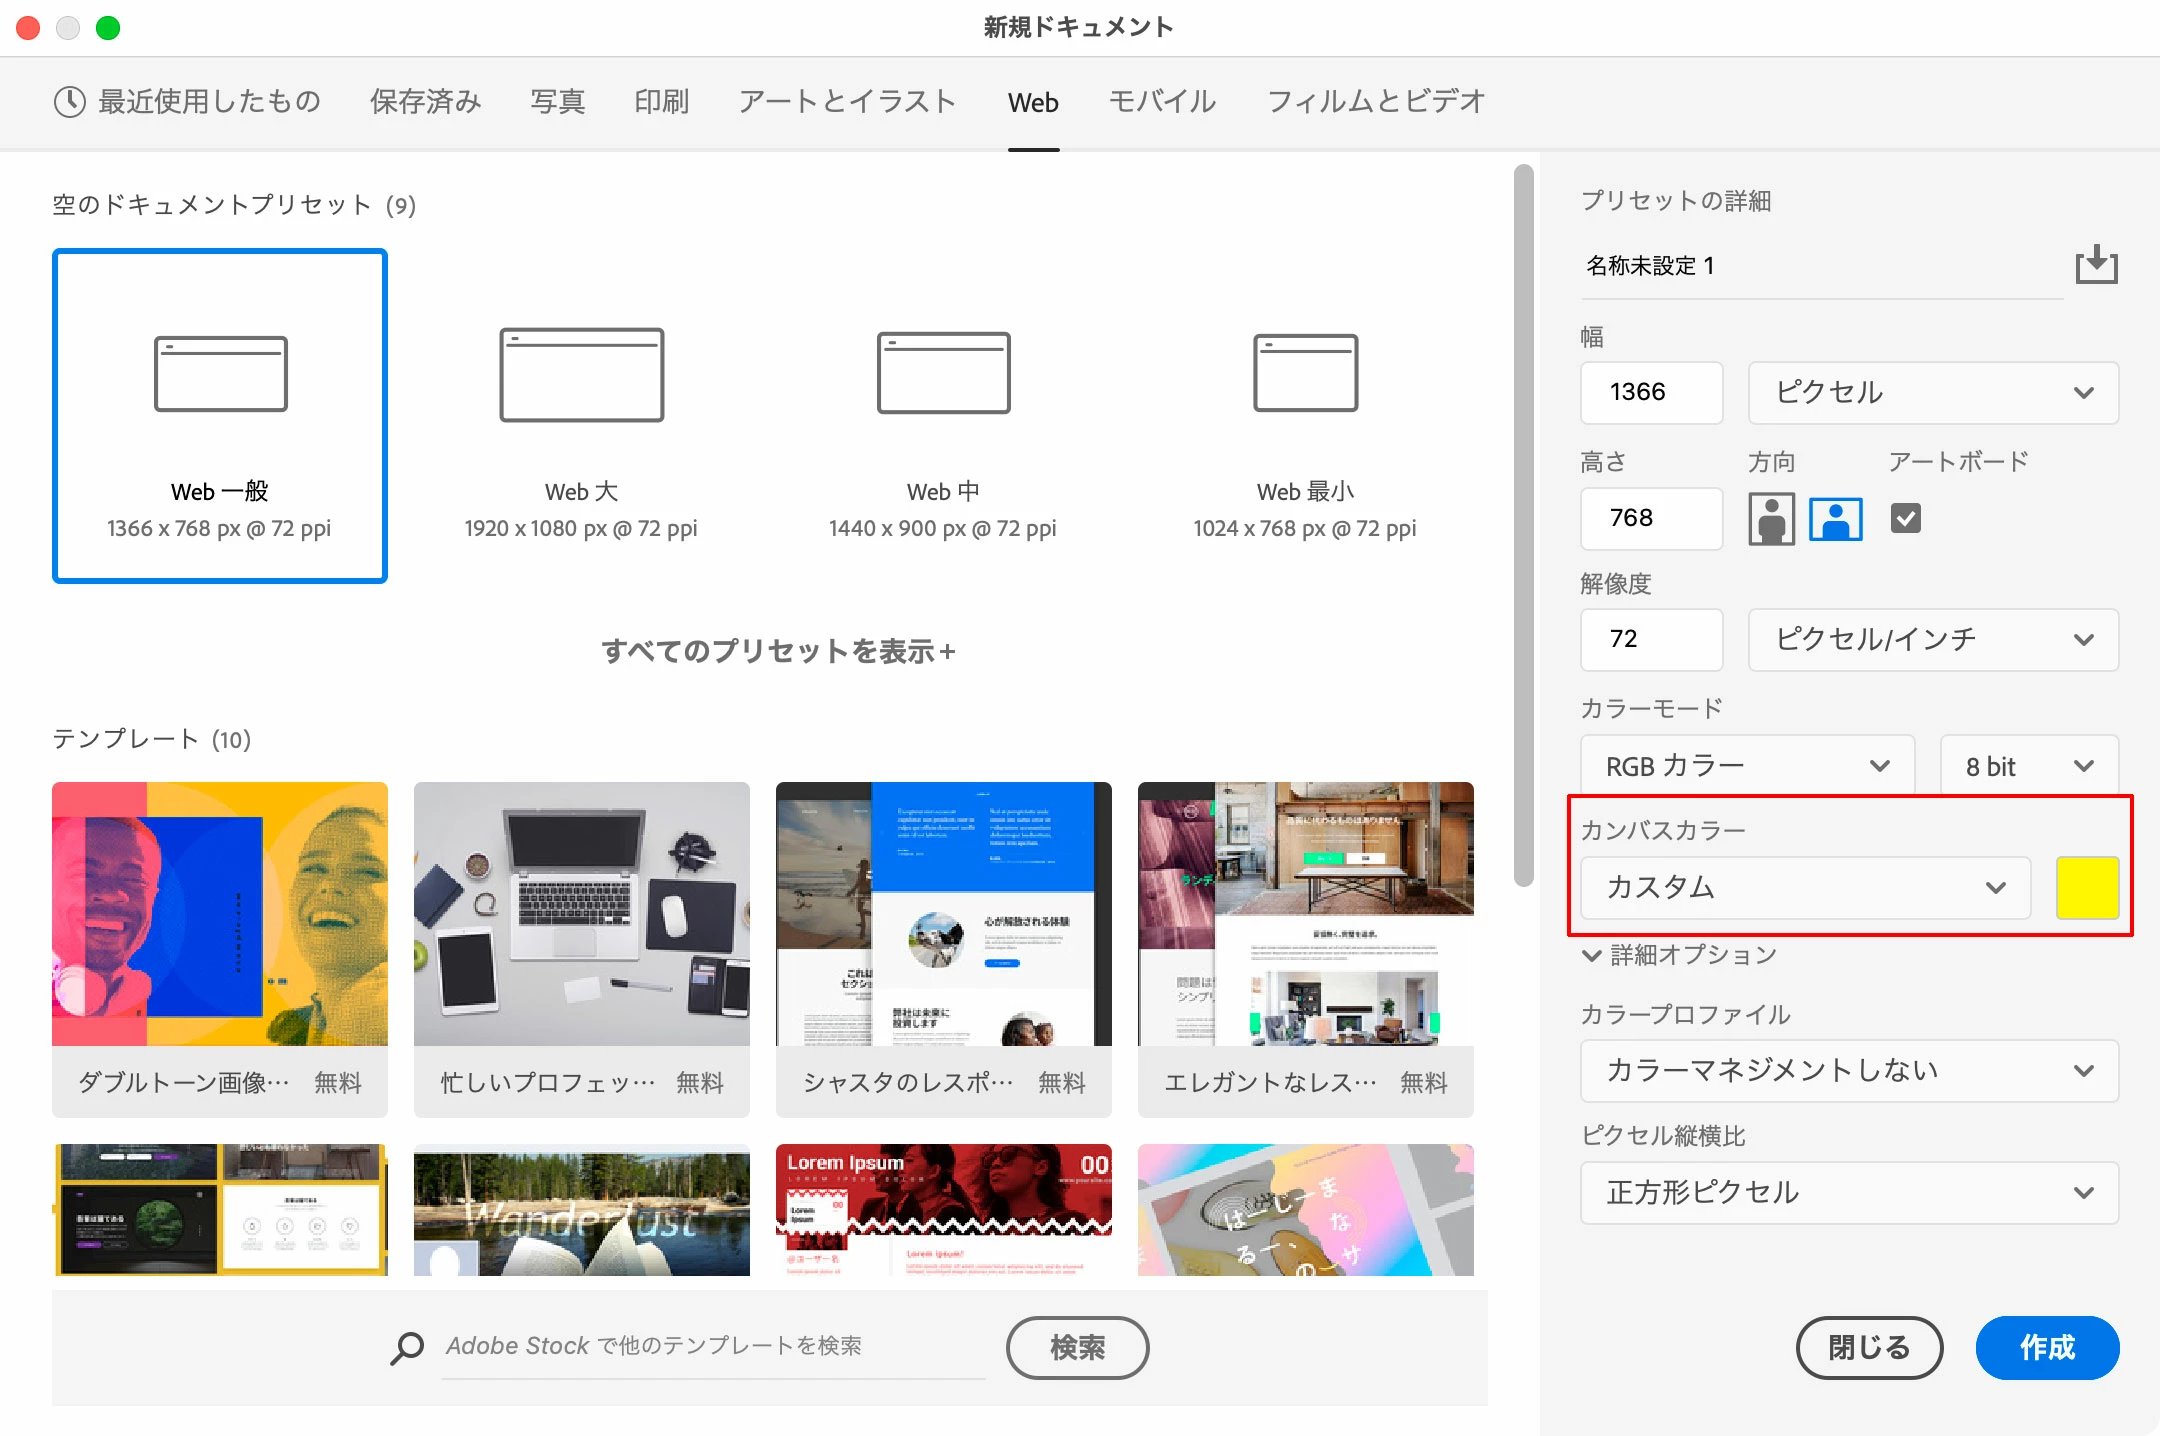Image resolution: width=2160 pixels, height=1436 pixels.
Task: Pick the Web 中 preset icon
Action: (x=943, y=373)
